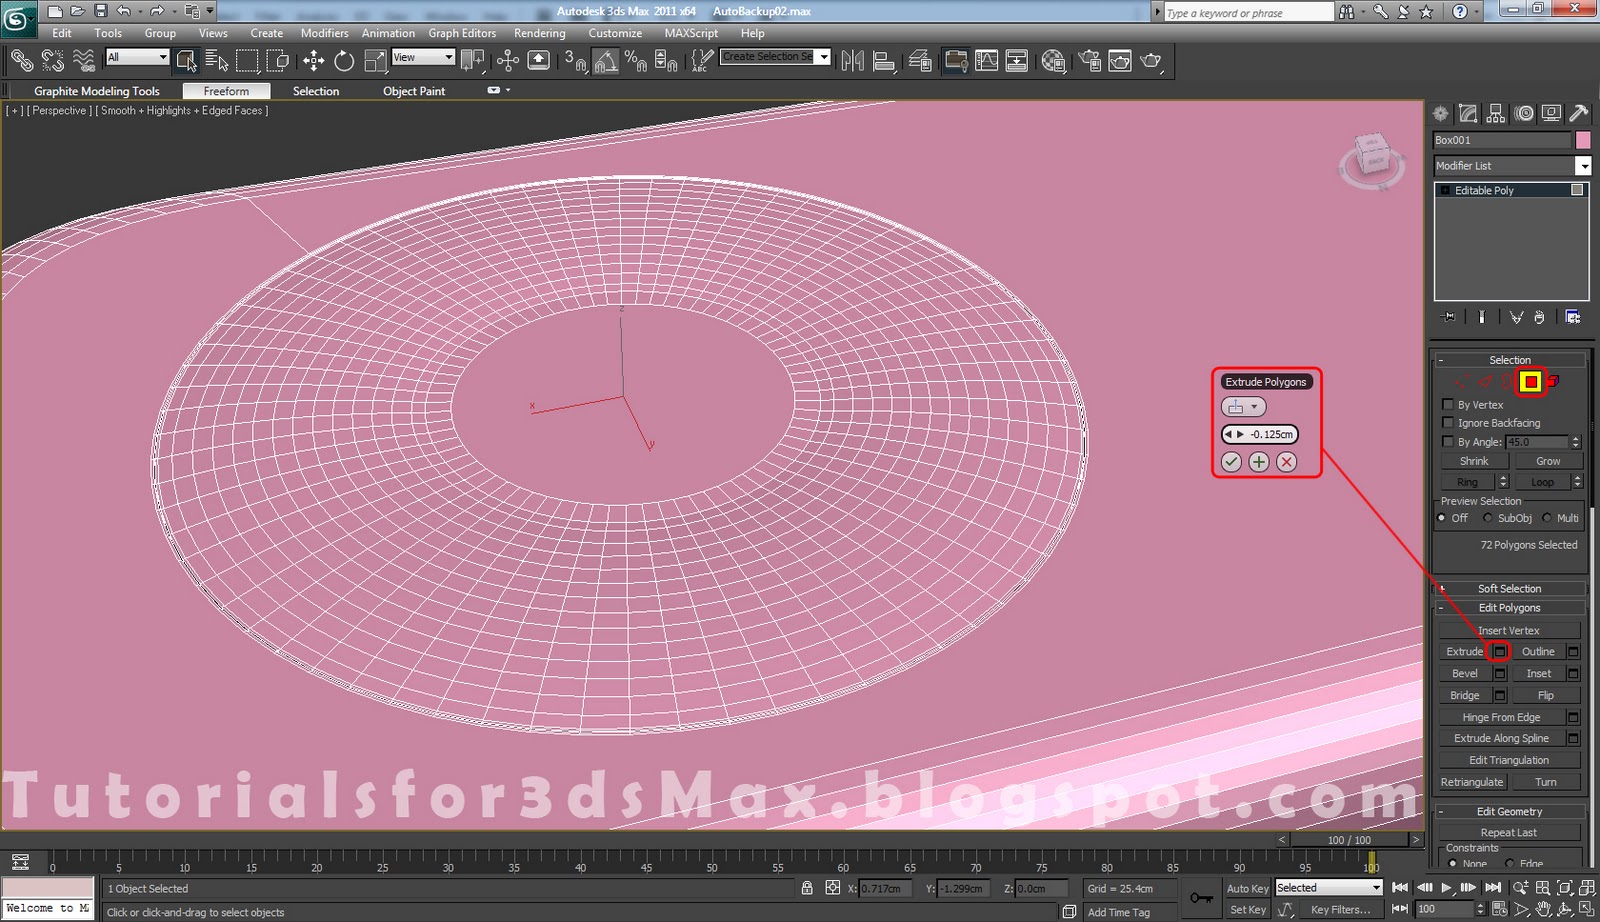Click the Box001 object color swatch

1583,140
